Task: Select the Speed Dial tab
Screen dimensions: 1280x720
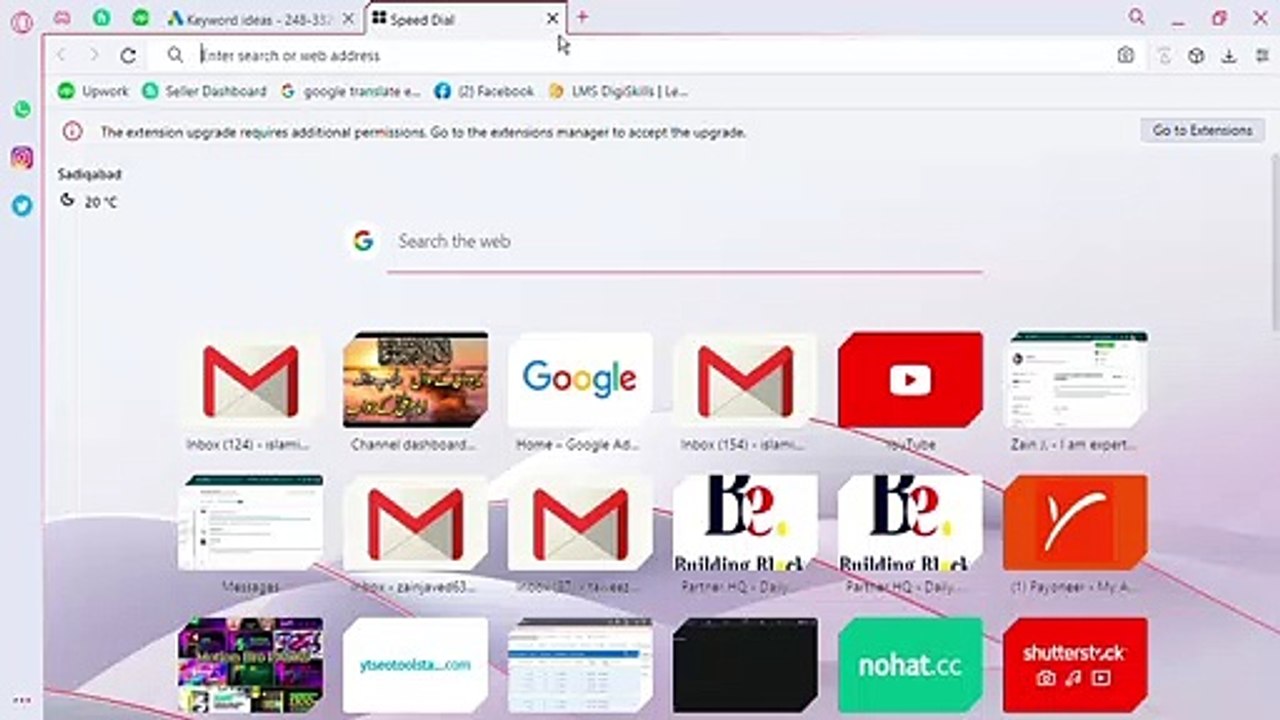Action: point(466,18)
